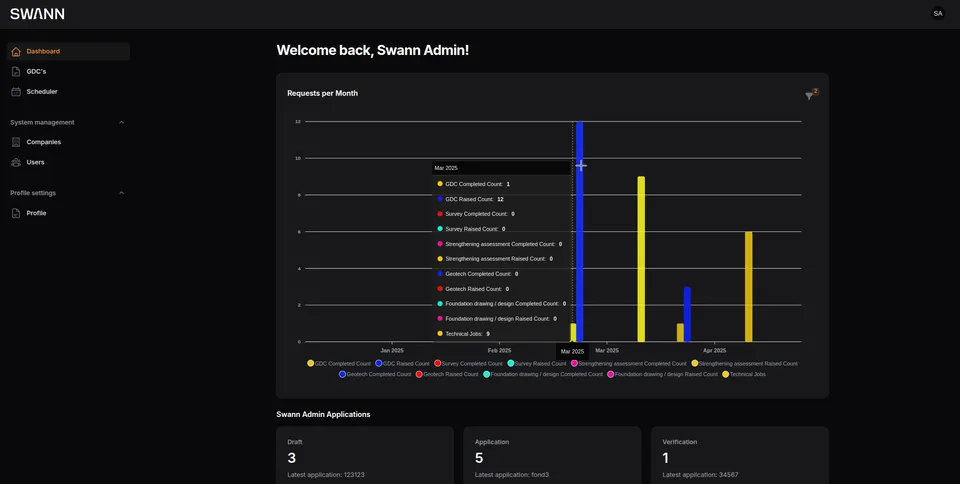Click the SWANN logo
The image size is (960, 484).
click(x=37, y=14)
